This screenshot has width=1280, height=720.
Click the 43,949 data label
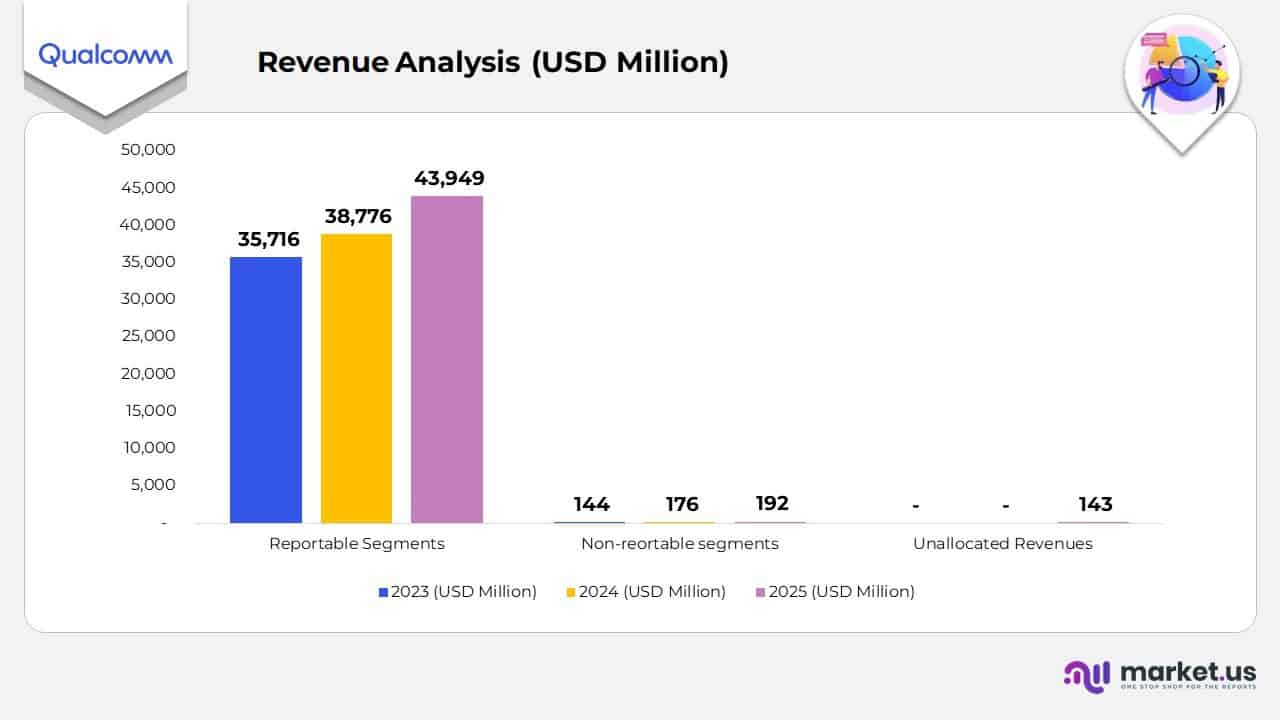coord(449,178)
